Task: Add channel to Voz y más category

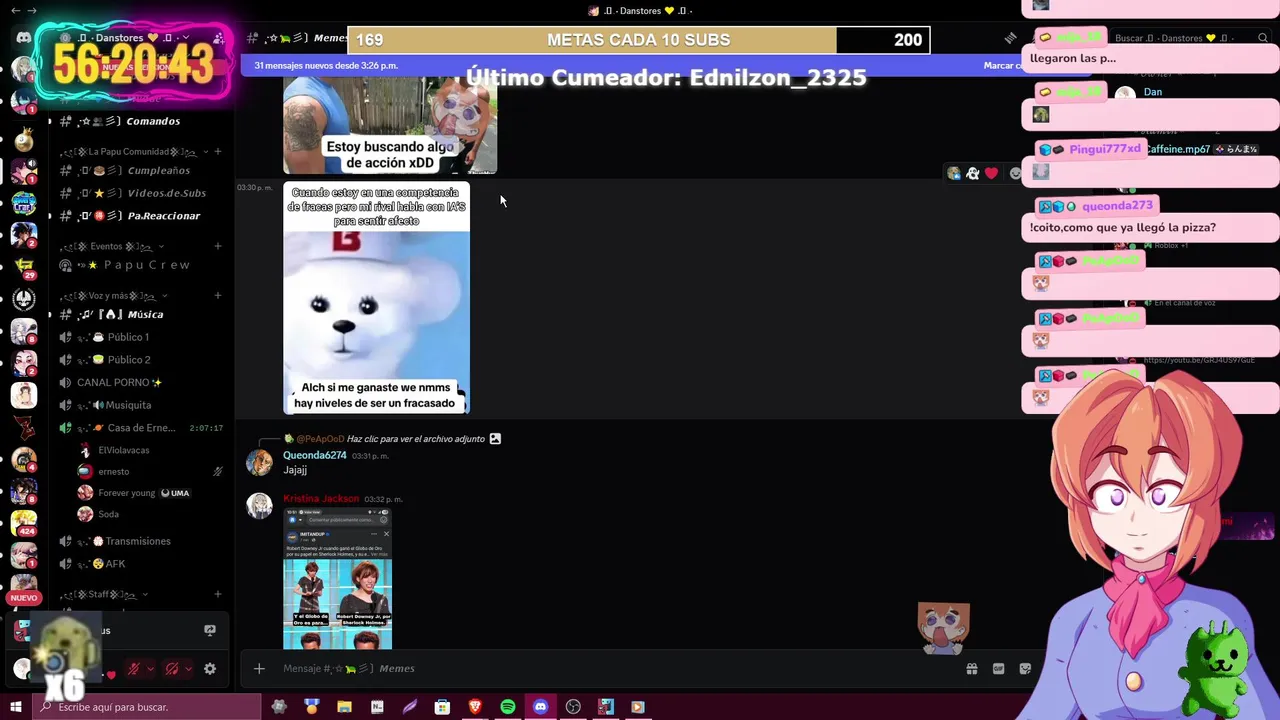Action: (x=217, y=295)
